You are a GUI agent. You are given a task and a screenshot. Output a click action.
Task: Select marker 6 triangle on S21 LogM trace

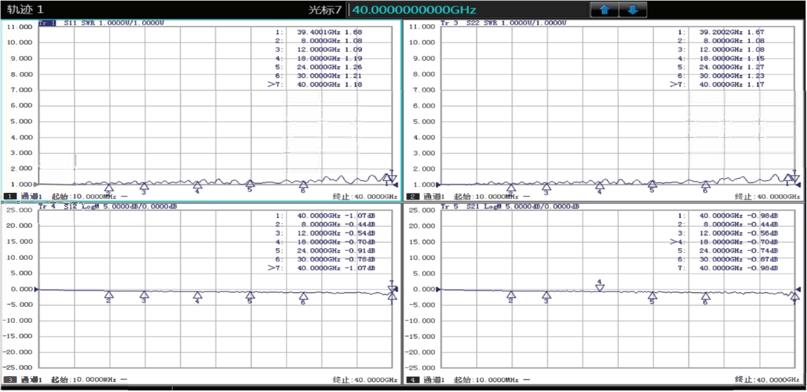[705, 297]
